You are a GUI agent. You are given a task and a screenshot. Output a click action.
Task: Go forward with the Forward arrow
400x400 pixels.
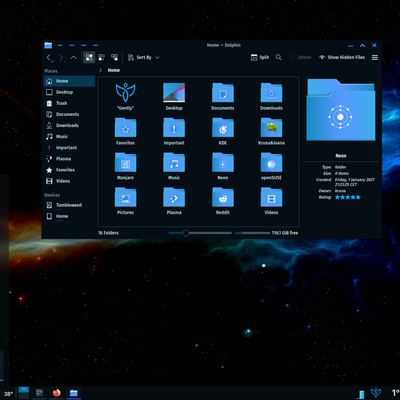coord(61,58)
